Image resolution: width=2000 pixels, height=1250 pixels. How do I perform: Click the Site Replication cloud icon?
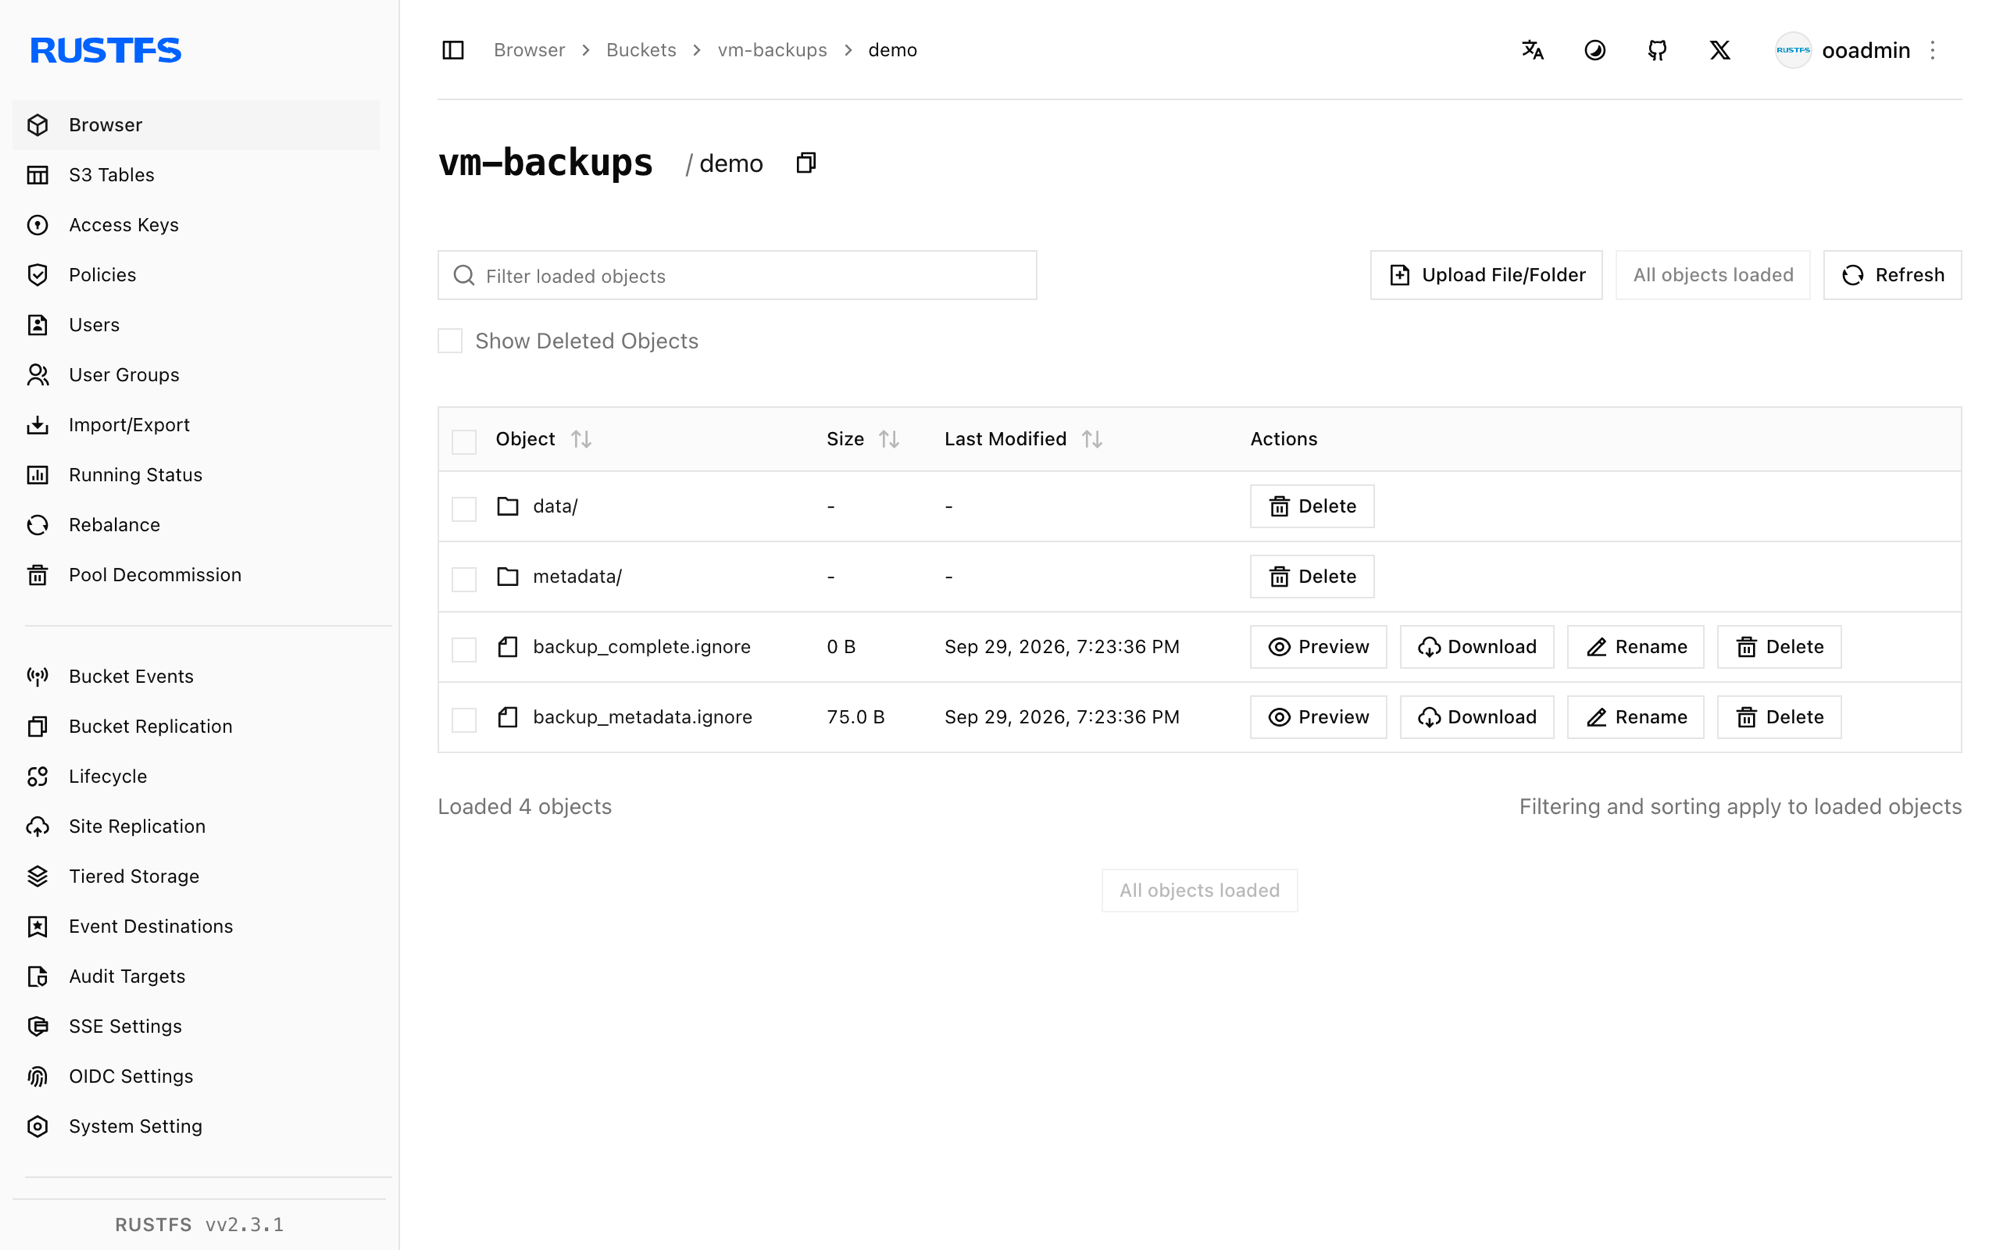(x=38, y=827)
